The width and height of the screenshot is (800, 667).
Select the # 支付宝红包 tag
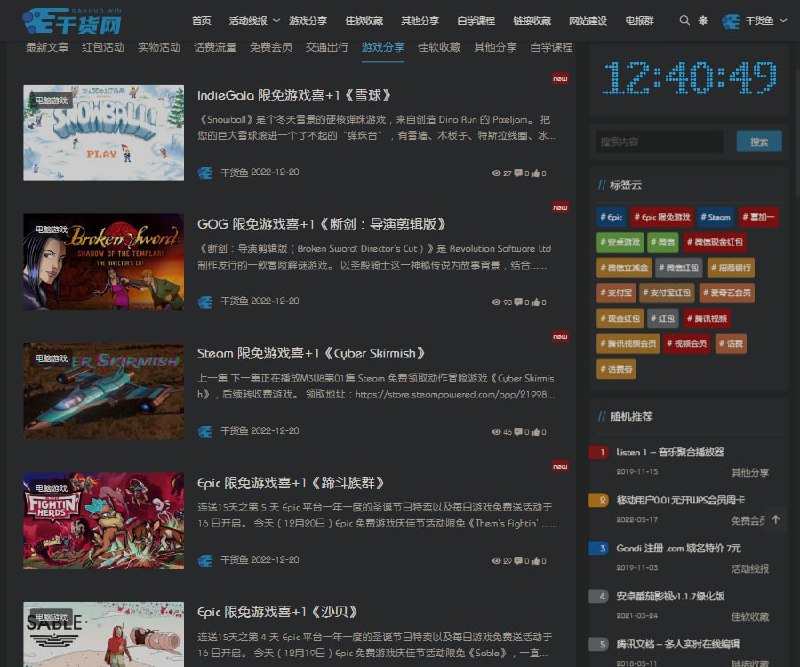[667, 293]
